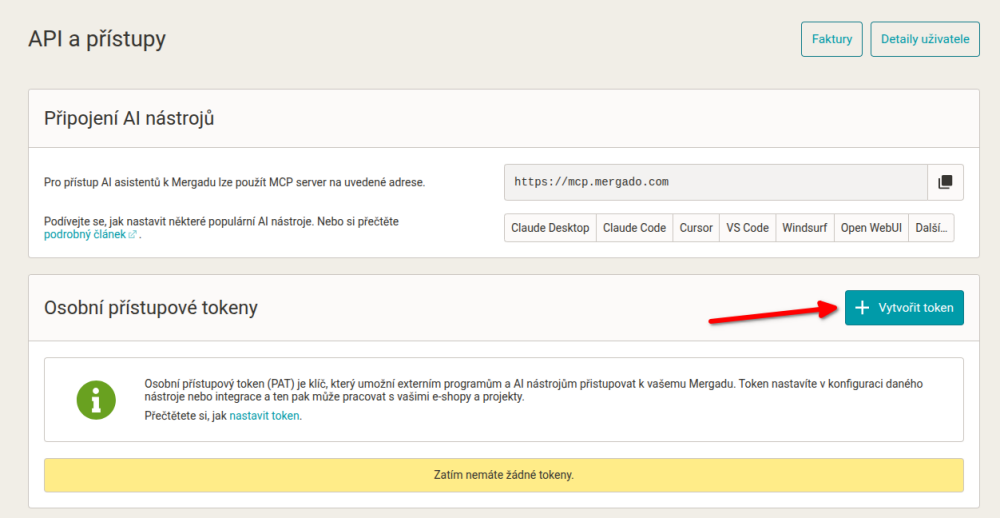Select the Claude Code setup option

635,228
